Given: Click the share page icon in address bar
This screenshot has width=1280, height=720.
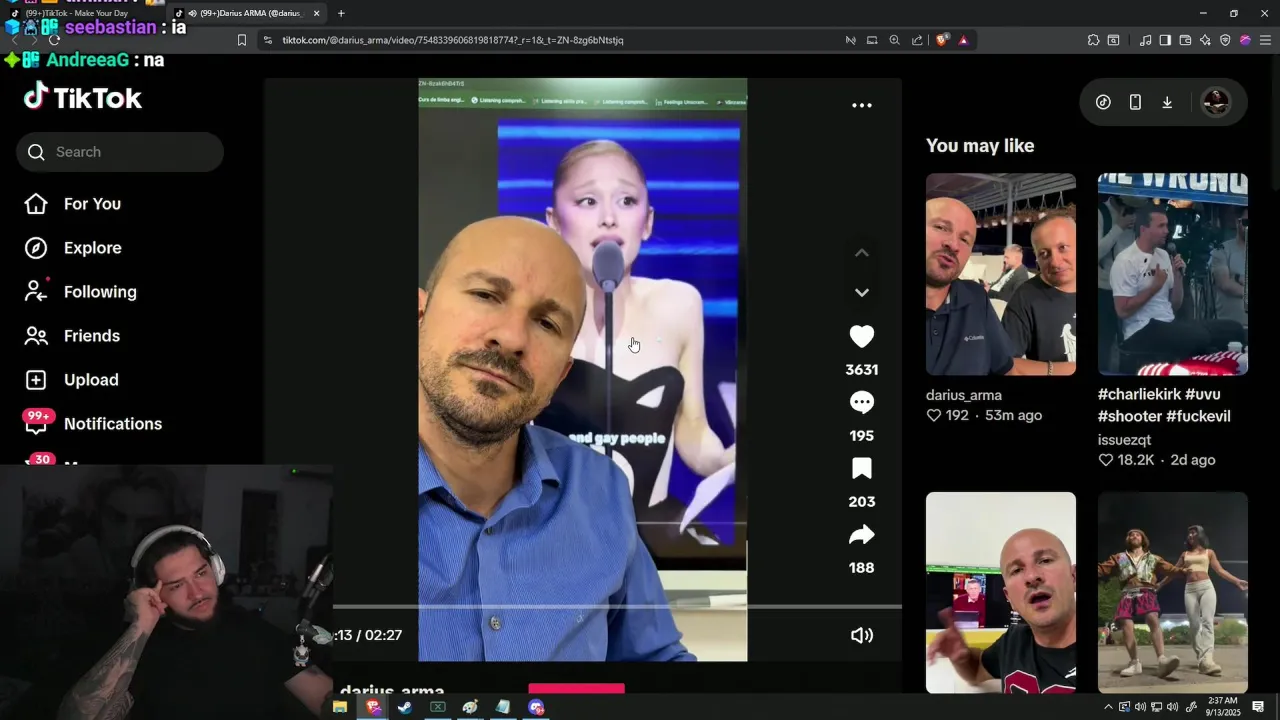Looking at the screenshot, I should [x=917, y=40].
